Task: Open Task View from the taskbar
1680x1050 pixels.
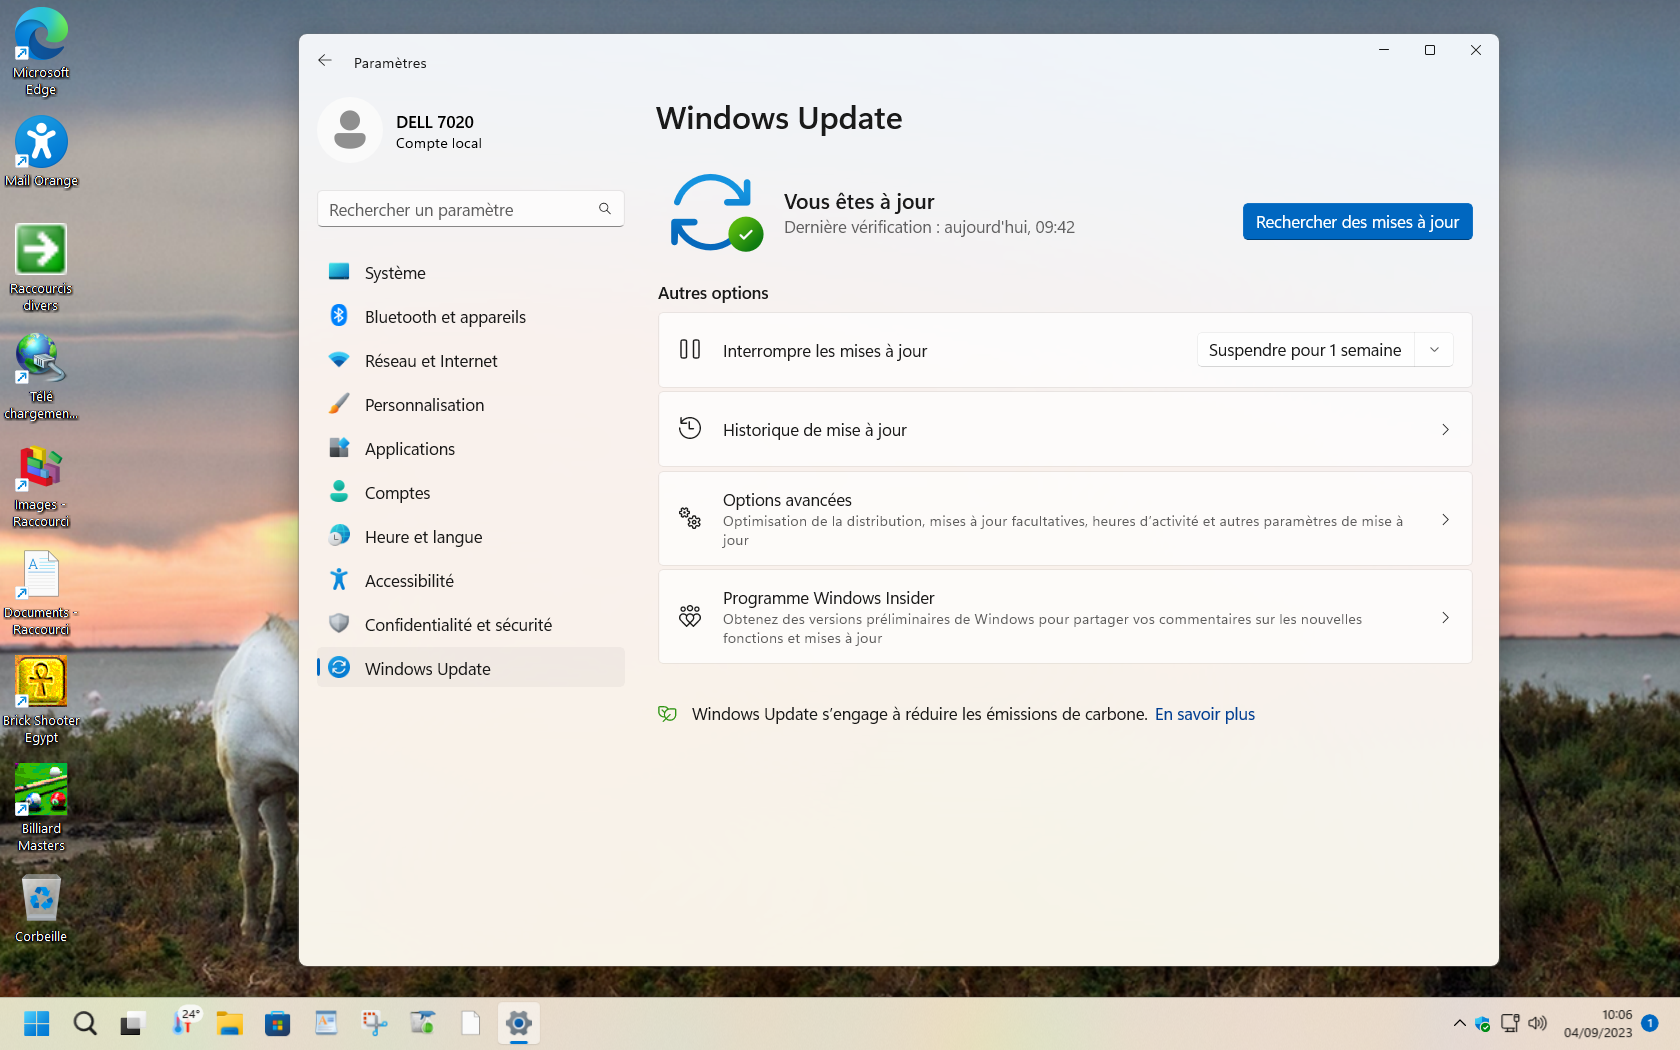Action: (x=133, y=1023)
